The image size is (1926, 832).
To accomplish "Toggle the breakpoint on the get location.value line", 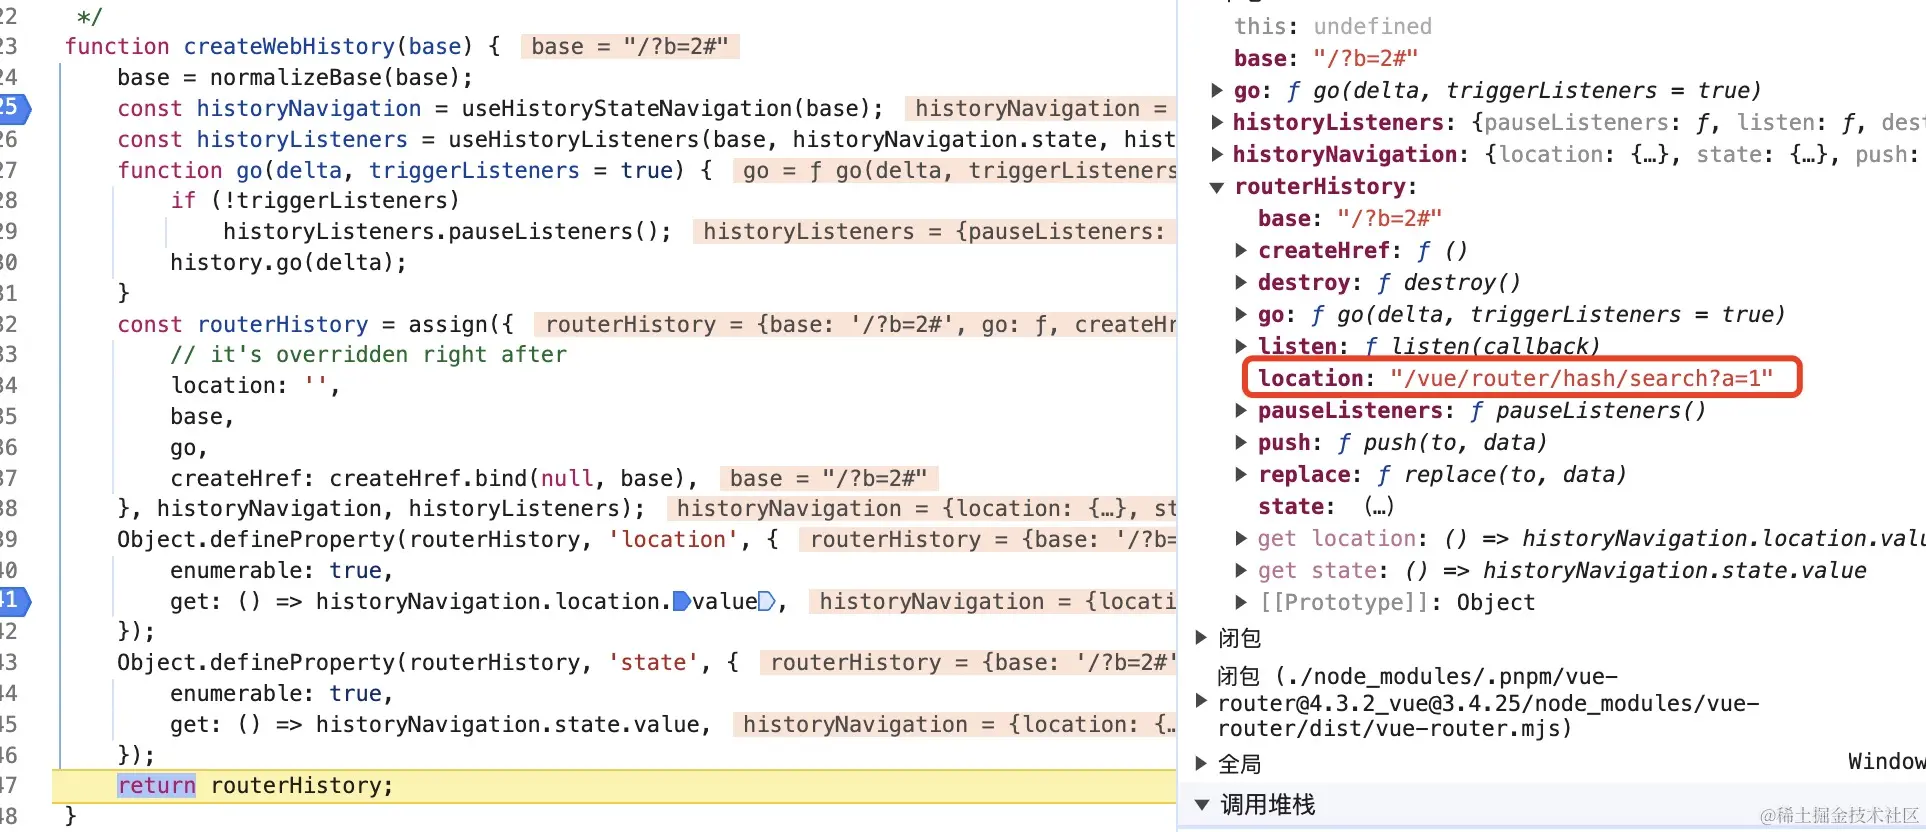I will [x=13, y=601].
